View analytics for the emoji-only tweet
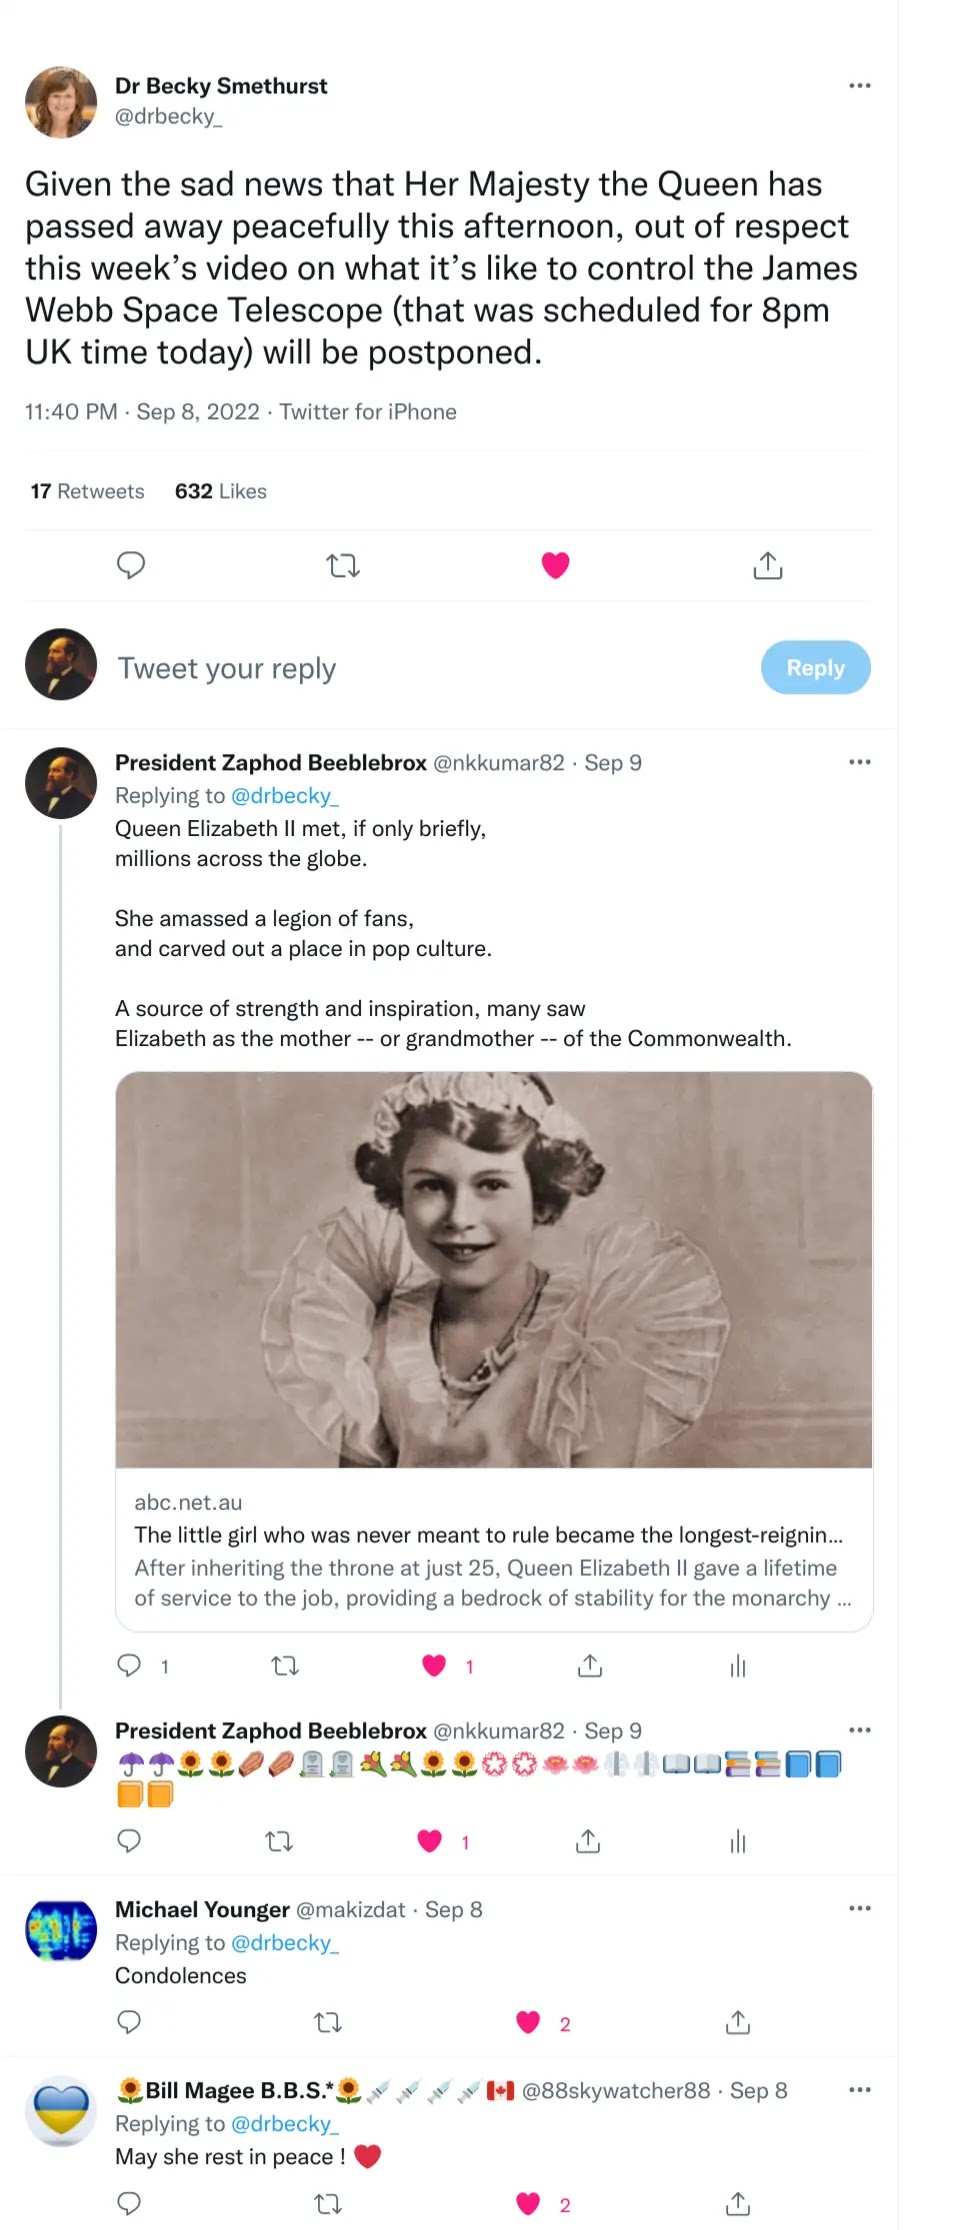Screen dimensions: 967x2230 [738, 1842]
